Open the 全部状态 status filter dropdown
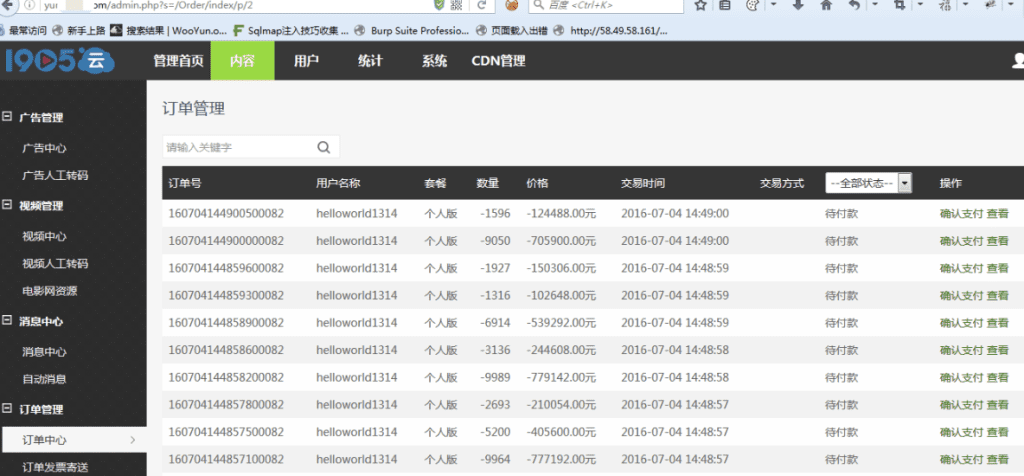1024x476 pixels. point(869,183)
